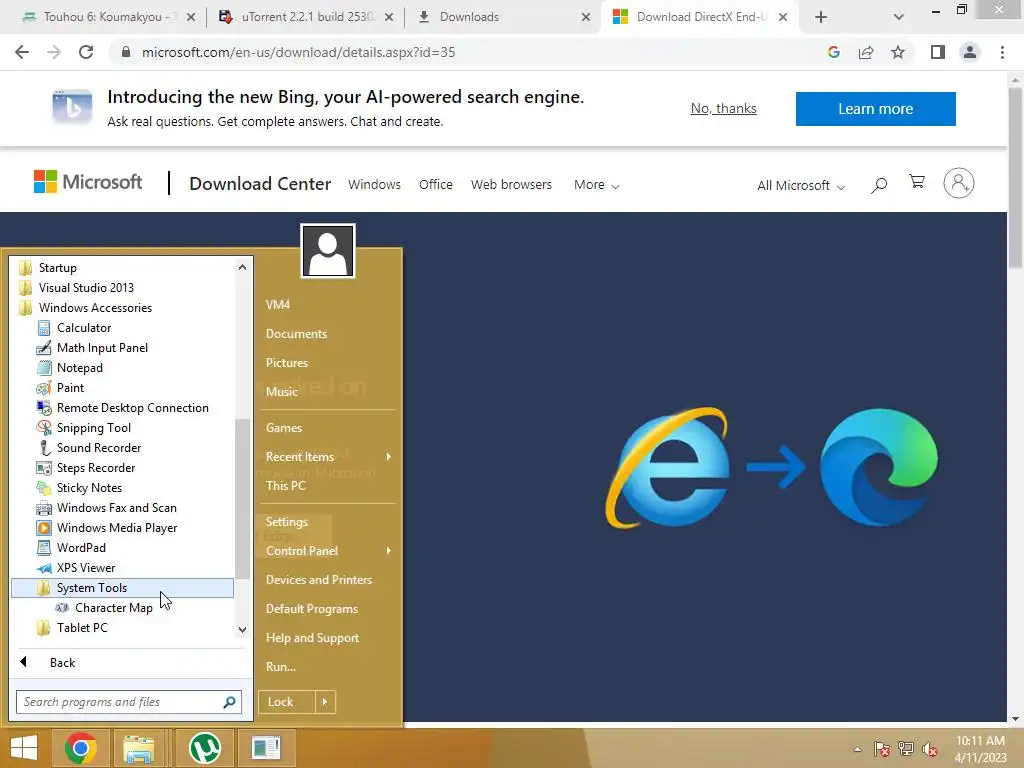The height and width of the screenshot is (768, 1024).
Task: Open Windows Media Player
Action: (117, 528)
